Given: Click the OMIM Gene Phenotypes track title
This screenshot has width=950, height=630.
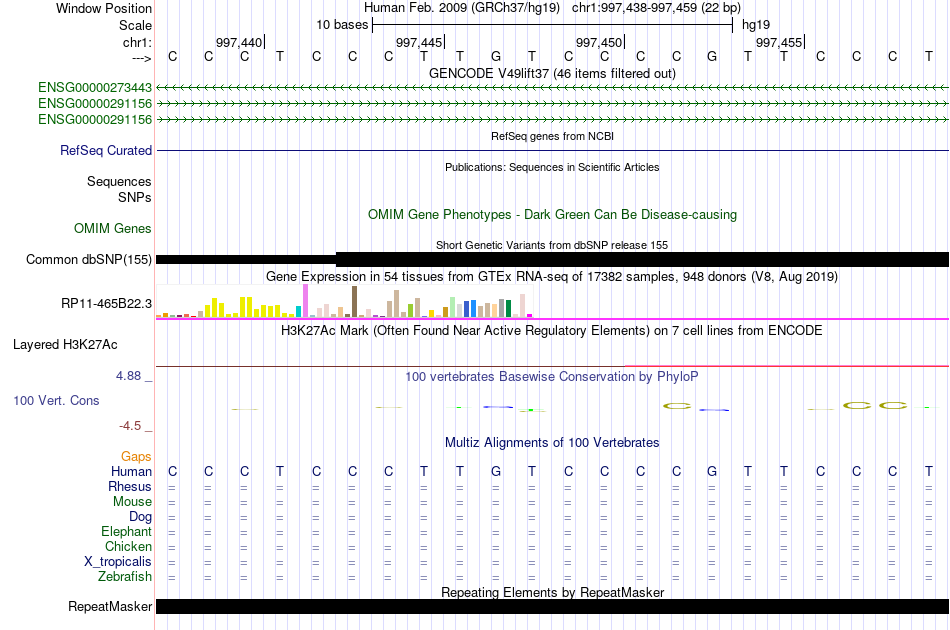Looking at the screenshot, I should pos(552,214).
